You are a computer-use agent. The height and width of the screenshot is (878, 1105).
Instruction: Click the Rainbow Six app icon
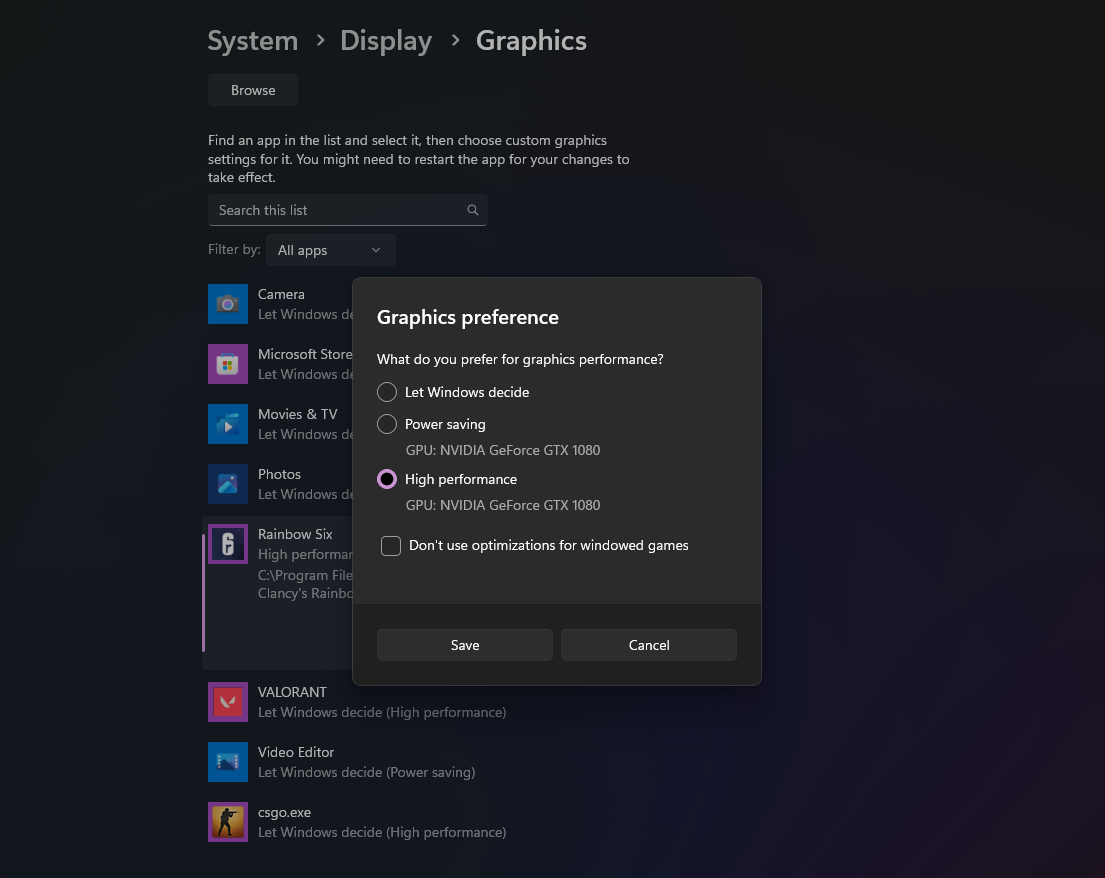coord(228,543)
